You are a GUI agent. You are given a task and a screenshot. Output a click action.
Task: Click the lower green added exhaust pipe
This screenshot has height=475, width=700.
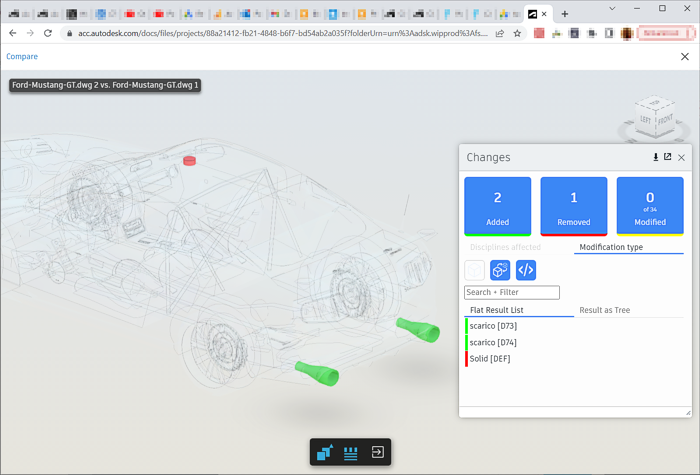click(x=317, y=374)
